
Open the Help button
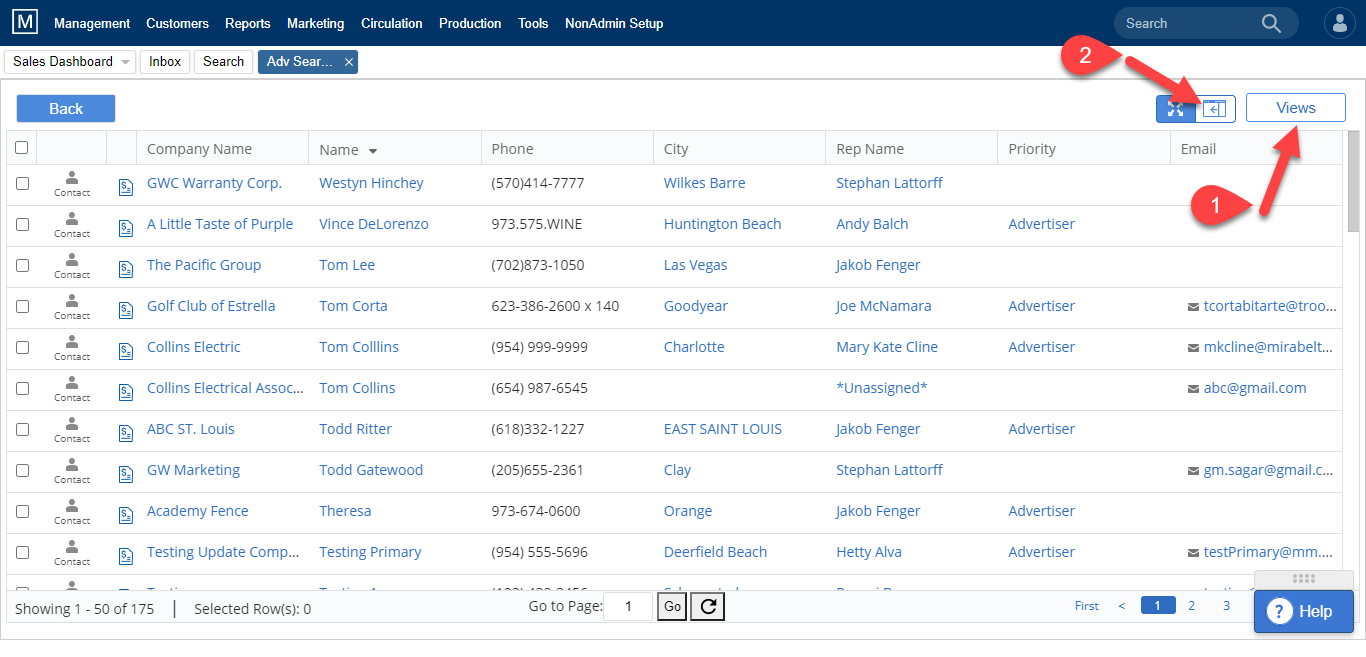(1304, 611)
